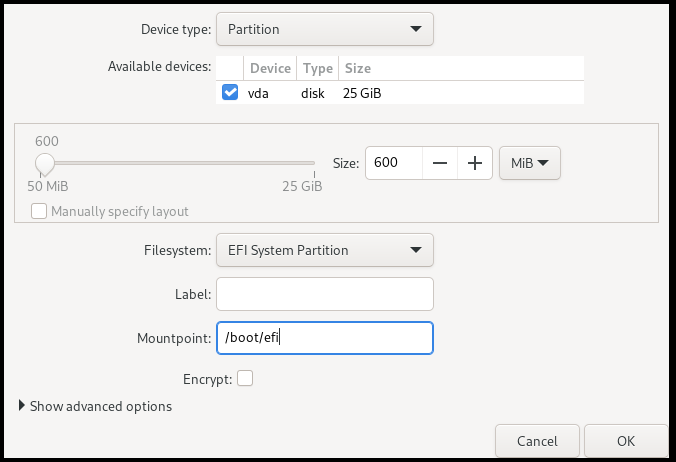The image size is (676, 462).
Task: Open the MiB unit dropdown
Action: pos(529,163)
